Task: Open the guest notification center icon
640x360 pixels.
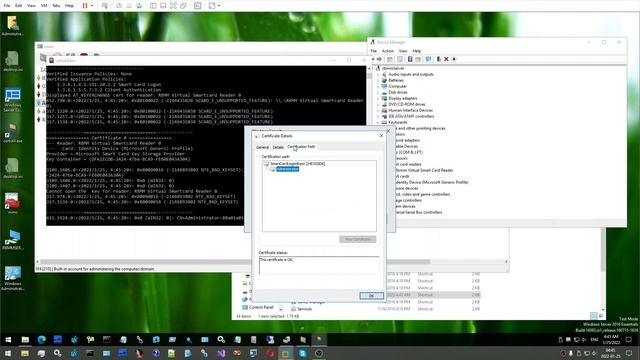Action: pyautogui.click(x=629, y=340)
